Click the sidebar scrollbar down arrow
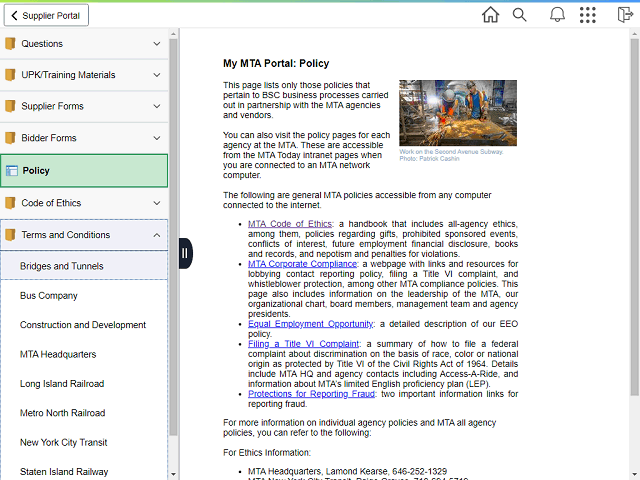This screenshot has height=480, width=640. tap(173, 474)
